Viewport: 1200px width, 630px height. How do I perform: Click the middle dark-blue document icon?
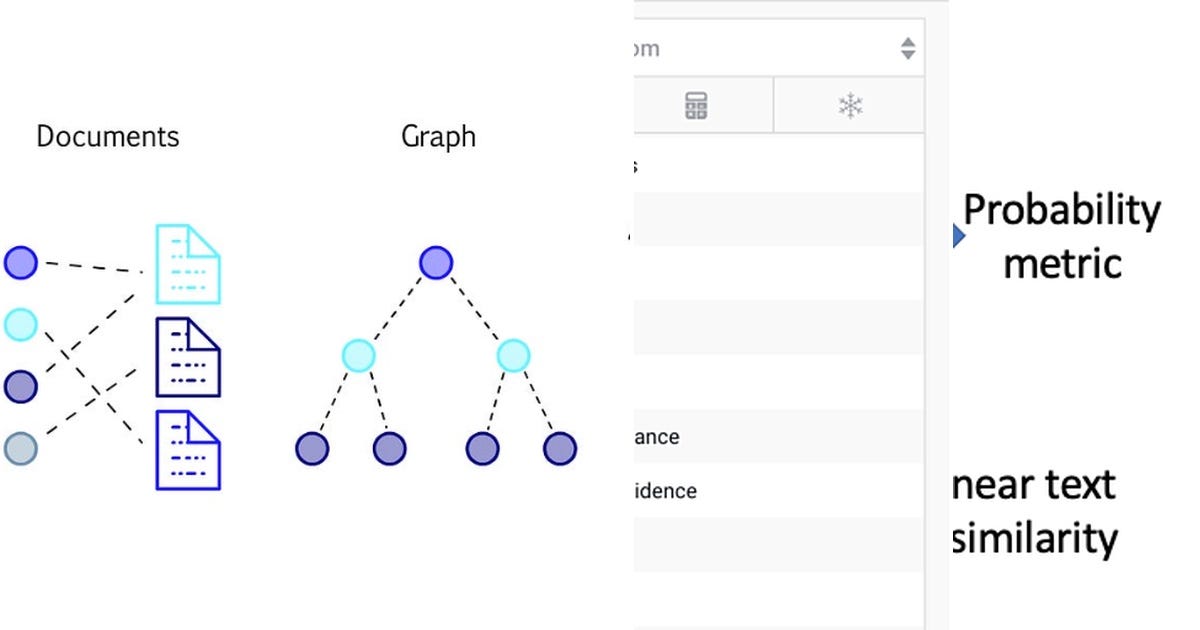(x=188, y=355)
